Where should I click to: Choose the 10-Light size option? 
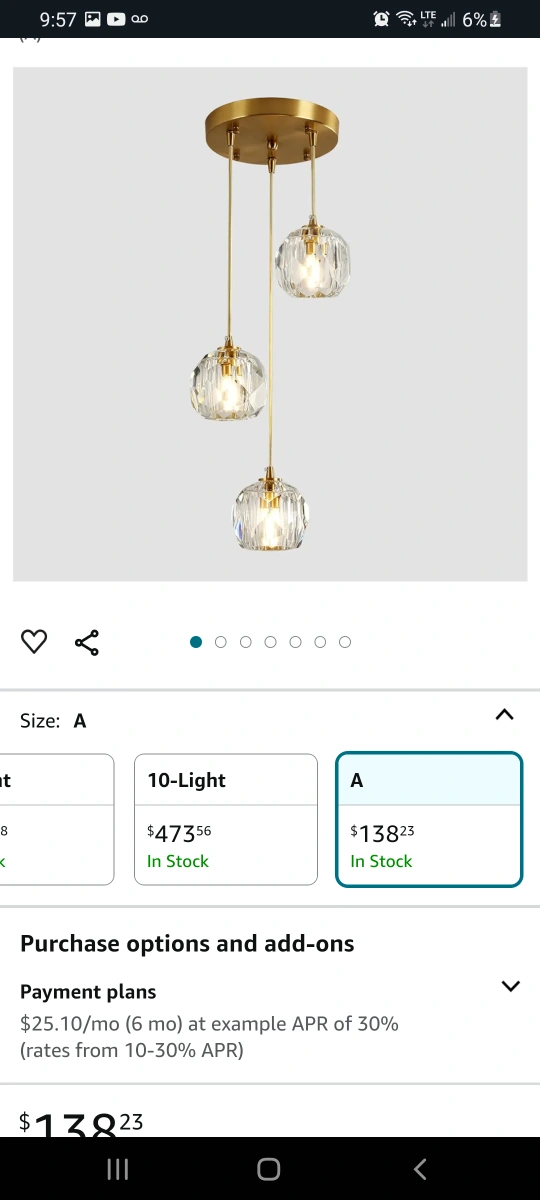[226, 819]
